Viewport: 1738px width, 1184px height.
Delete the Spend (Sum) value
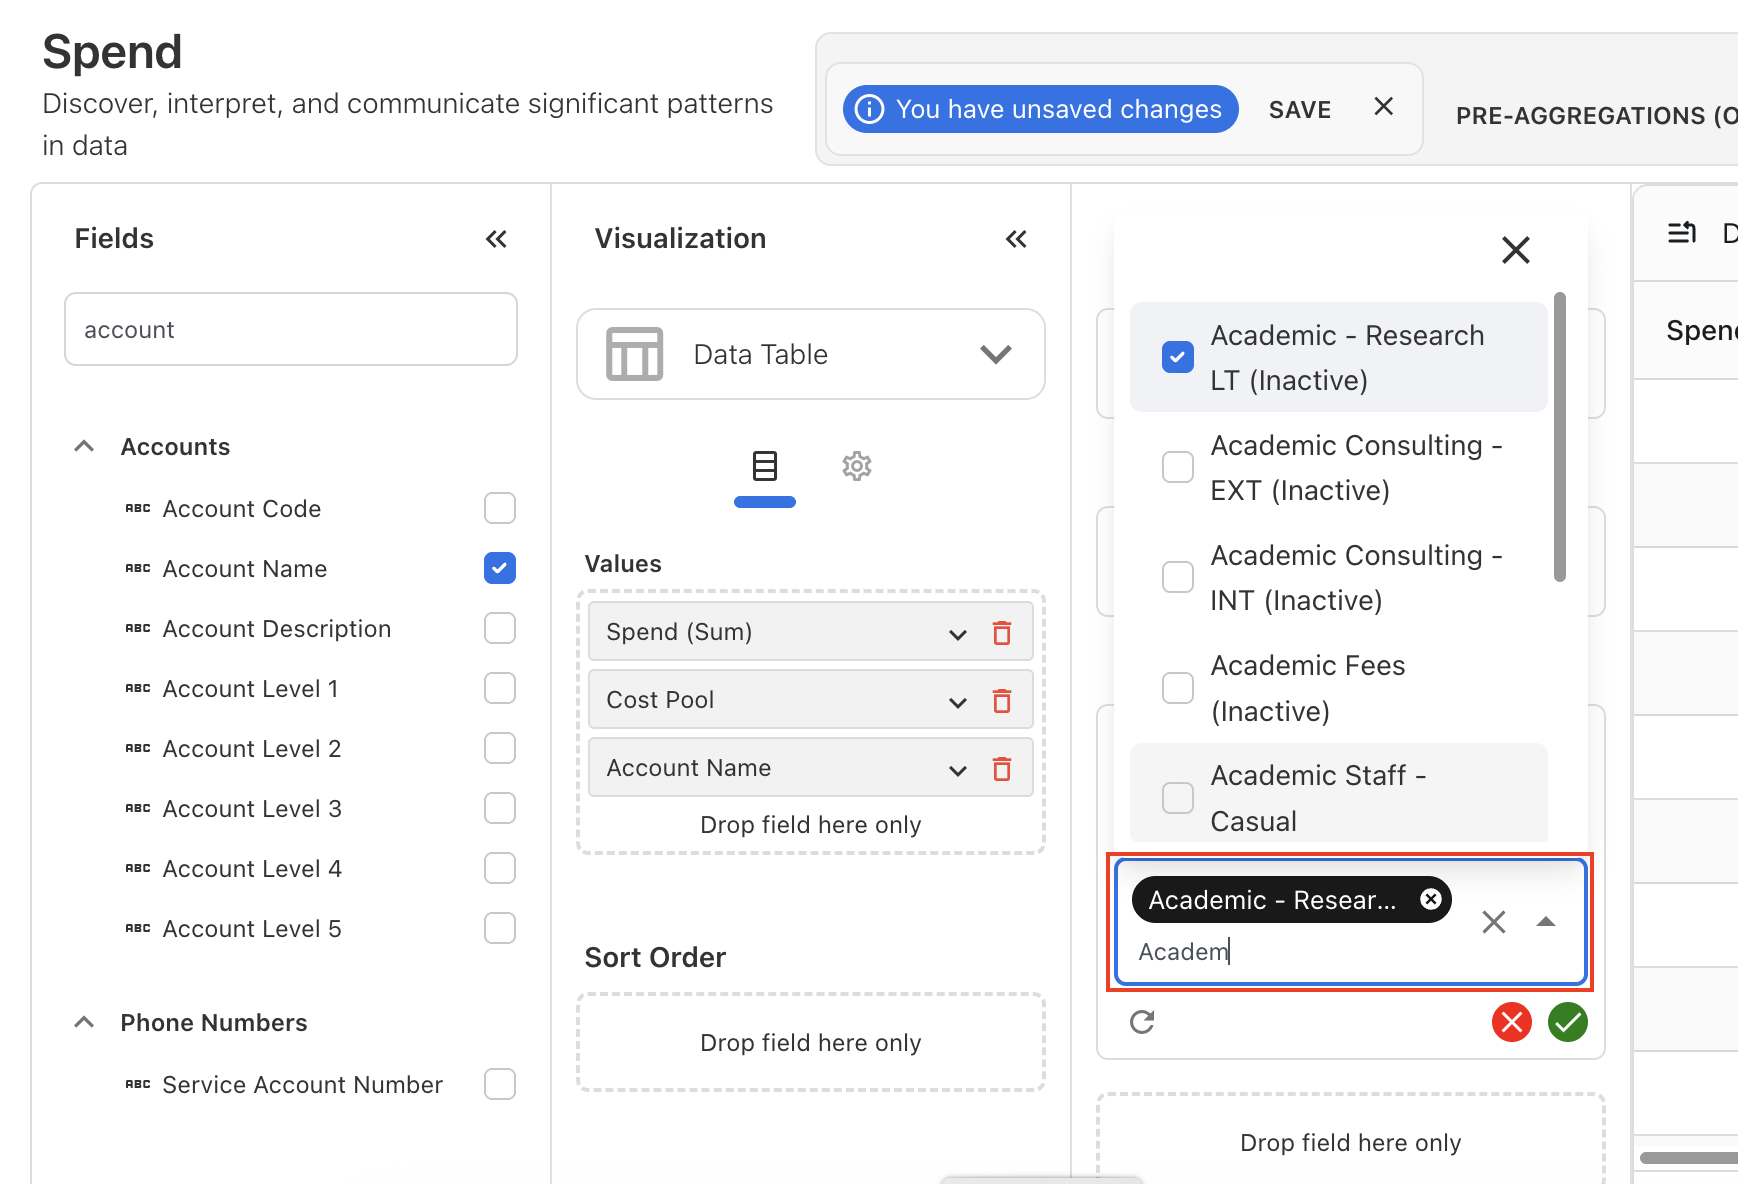pyautogui.click(x=1002, y=632)
